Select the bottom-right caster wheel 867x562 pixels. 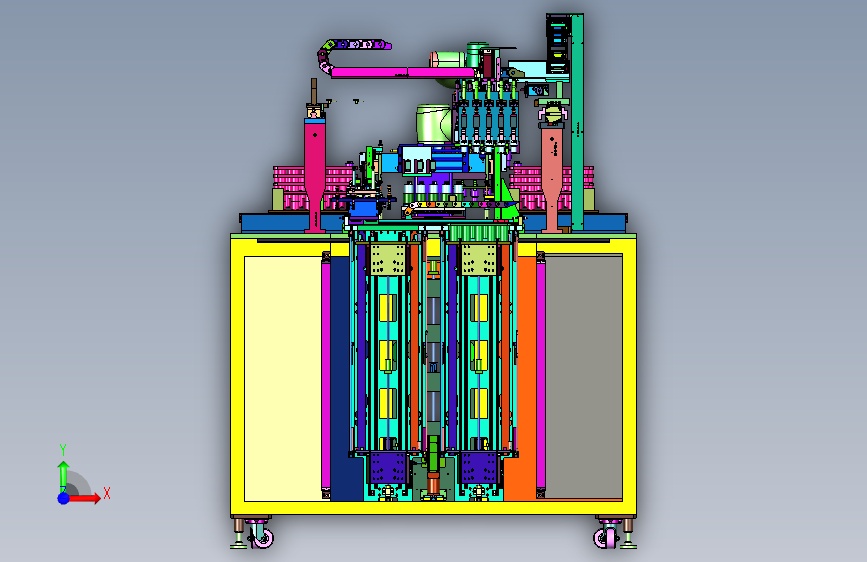606,536
